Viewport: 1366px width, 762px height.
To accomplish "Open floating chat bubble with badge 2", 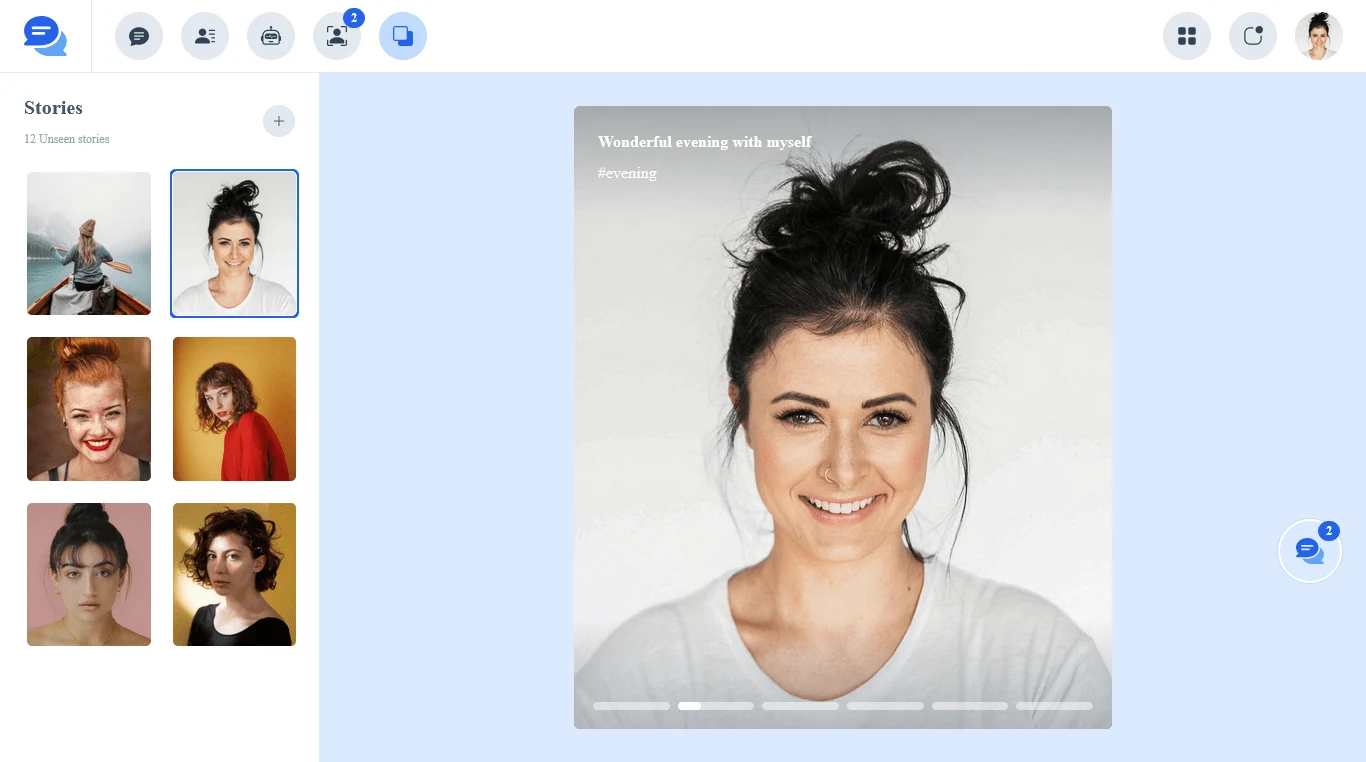I will click(x=1310, y=550).
